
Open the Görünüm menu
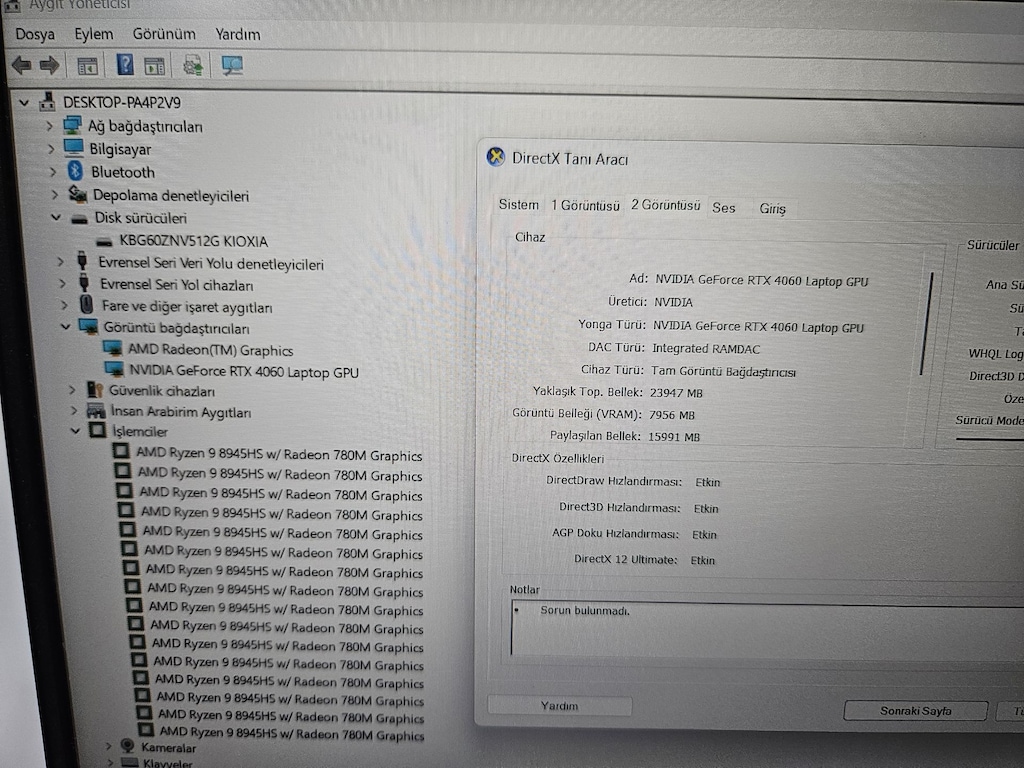[164, 33]
